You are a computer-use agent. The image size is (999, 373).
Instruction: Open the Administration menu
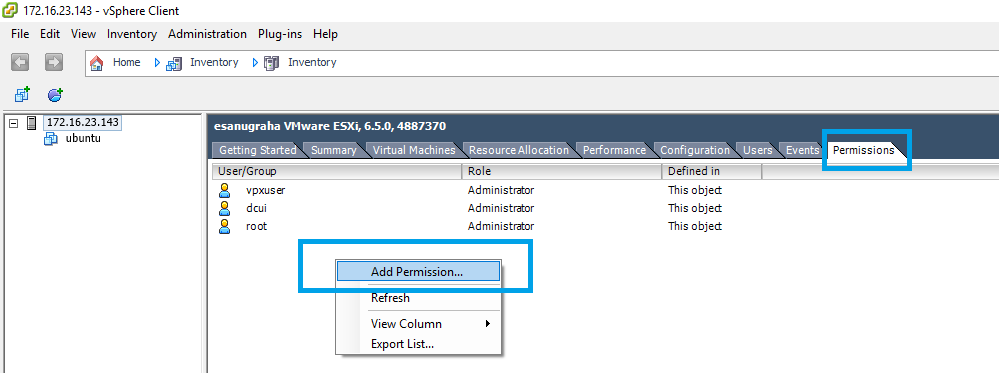click(207, 34)
